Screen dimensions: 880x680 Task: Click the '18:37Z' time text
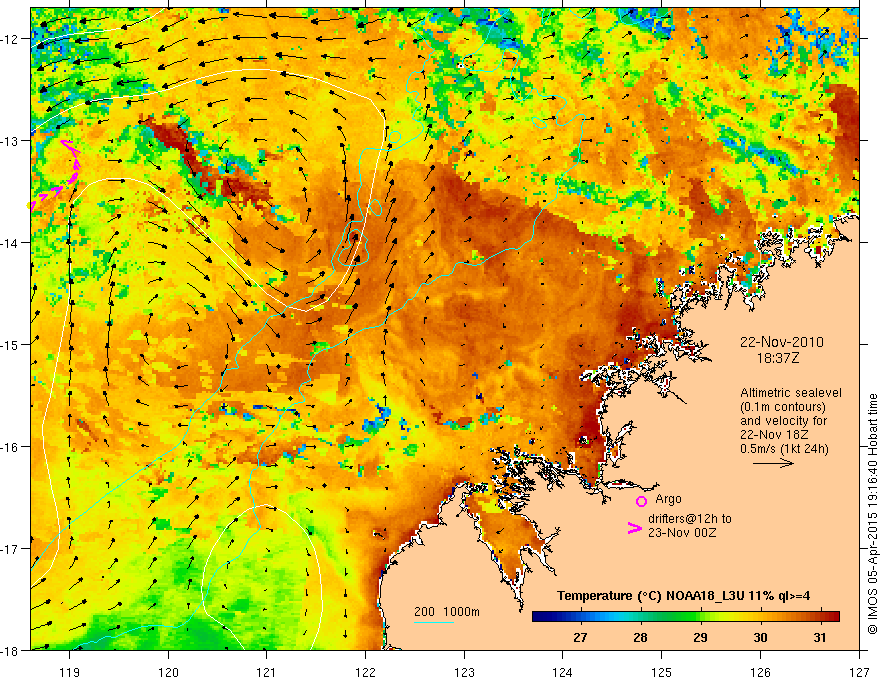pos(777,357)
